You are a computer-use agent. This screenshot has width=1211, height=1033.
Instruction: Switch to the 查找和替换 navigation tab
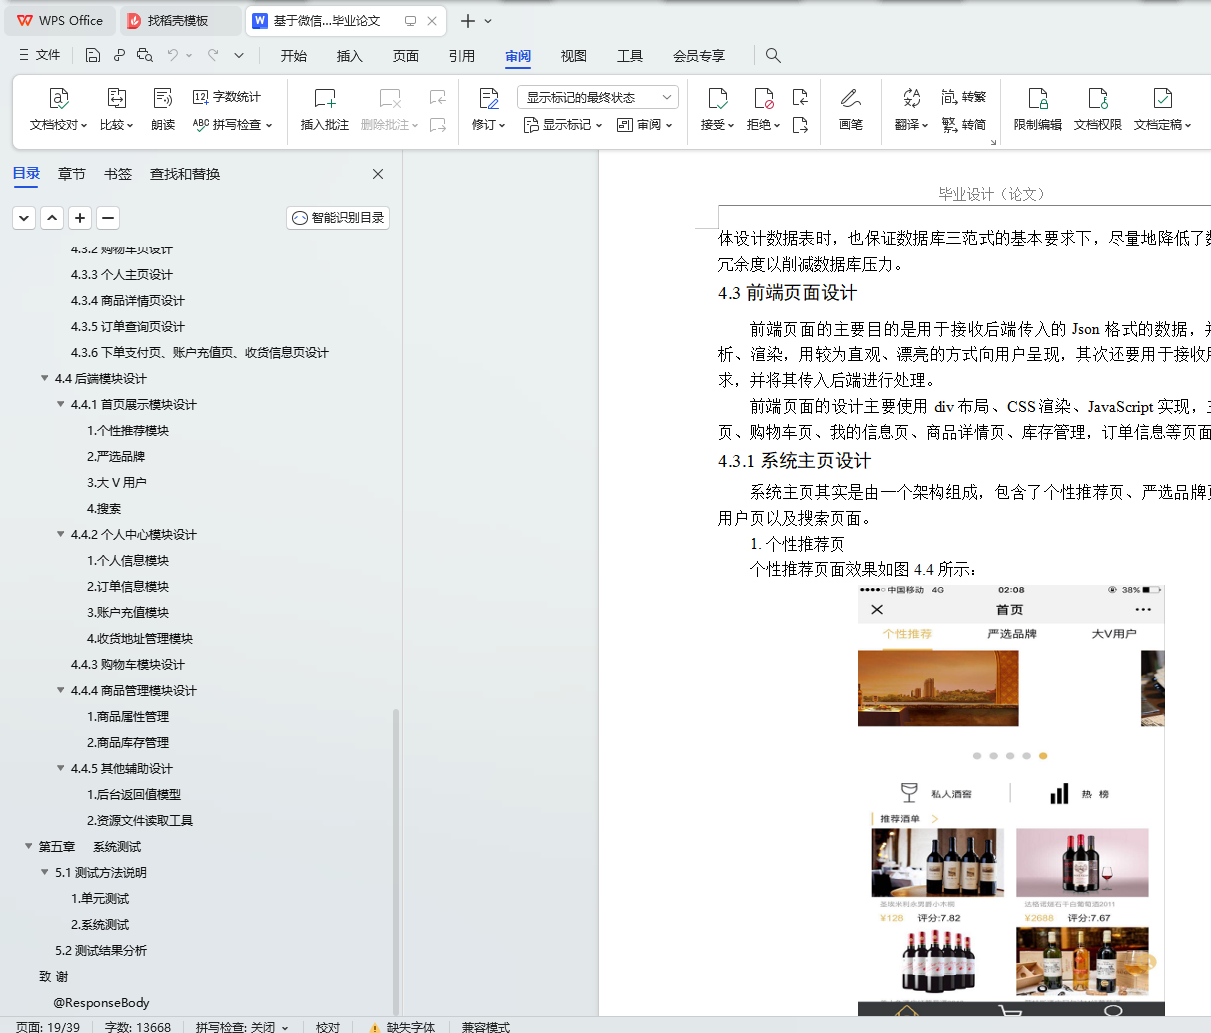pos(185,174)
